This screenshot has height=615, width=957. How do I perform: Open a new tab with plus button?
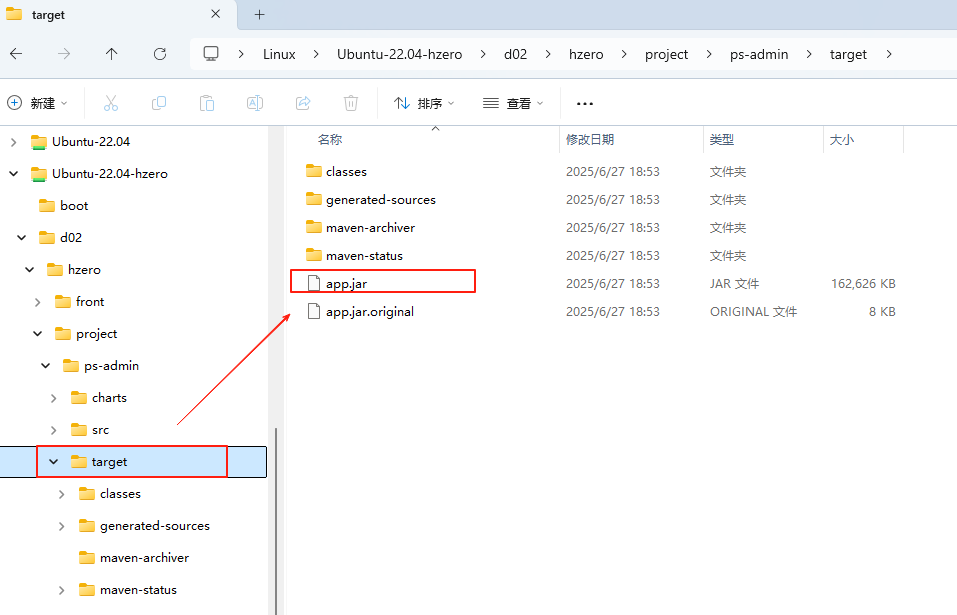coord(260,15)
